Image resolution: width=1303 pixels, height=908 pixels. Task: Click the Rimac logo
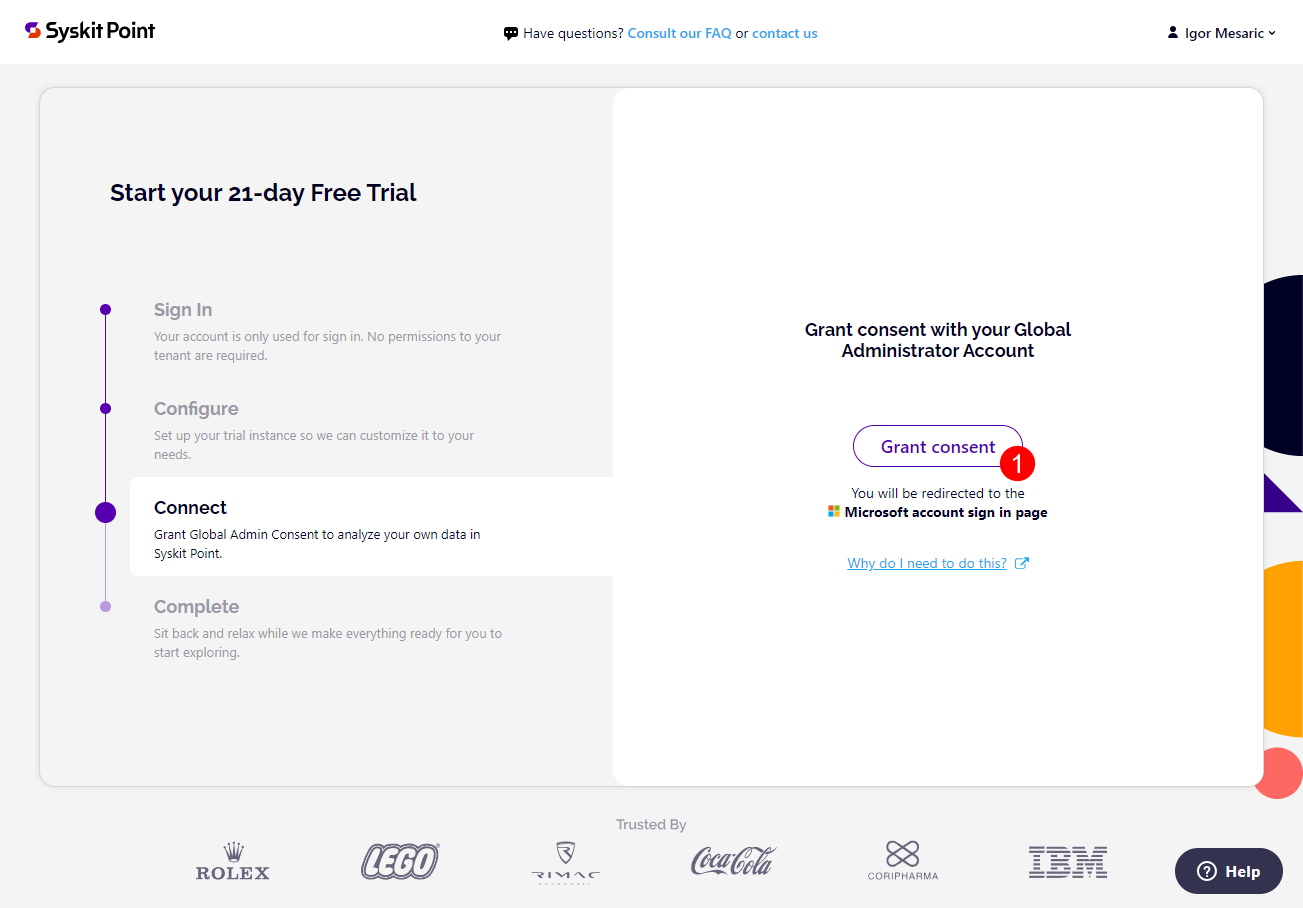(566, 861)
